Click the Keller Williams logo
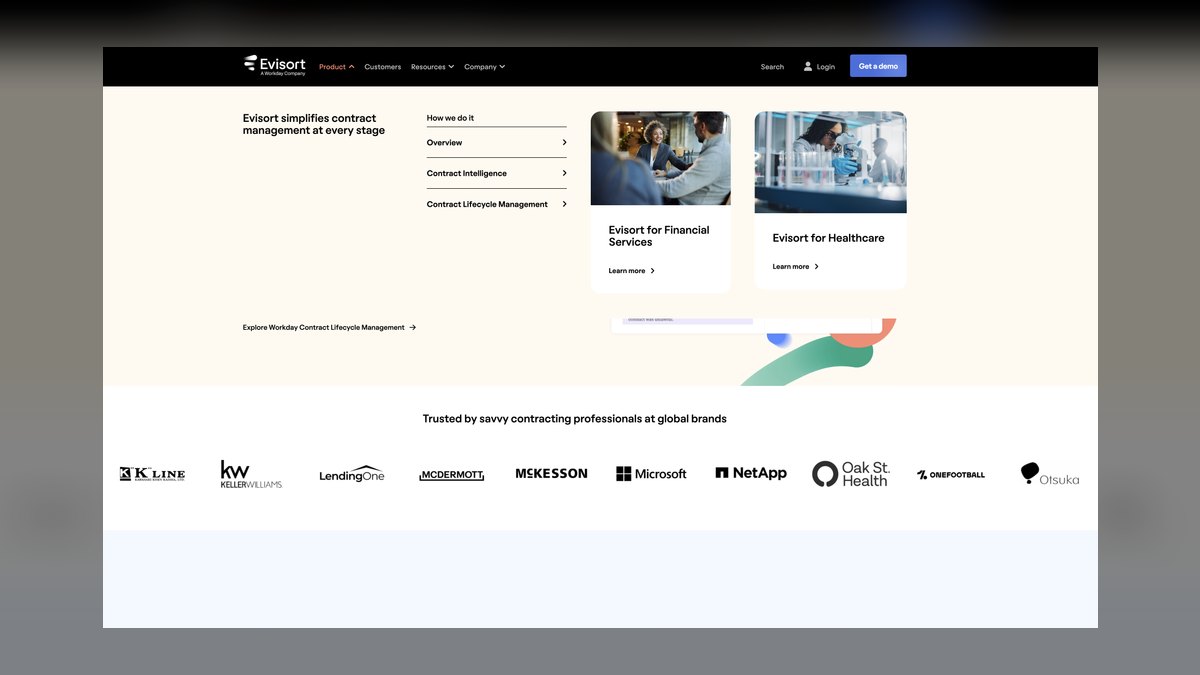The height and width of the screenshot is (675, 1200). [251, 474]
